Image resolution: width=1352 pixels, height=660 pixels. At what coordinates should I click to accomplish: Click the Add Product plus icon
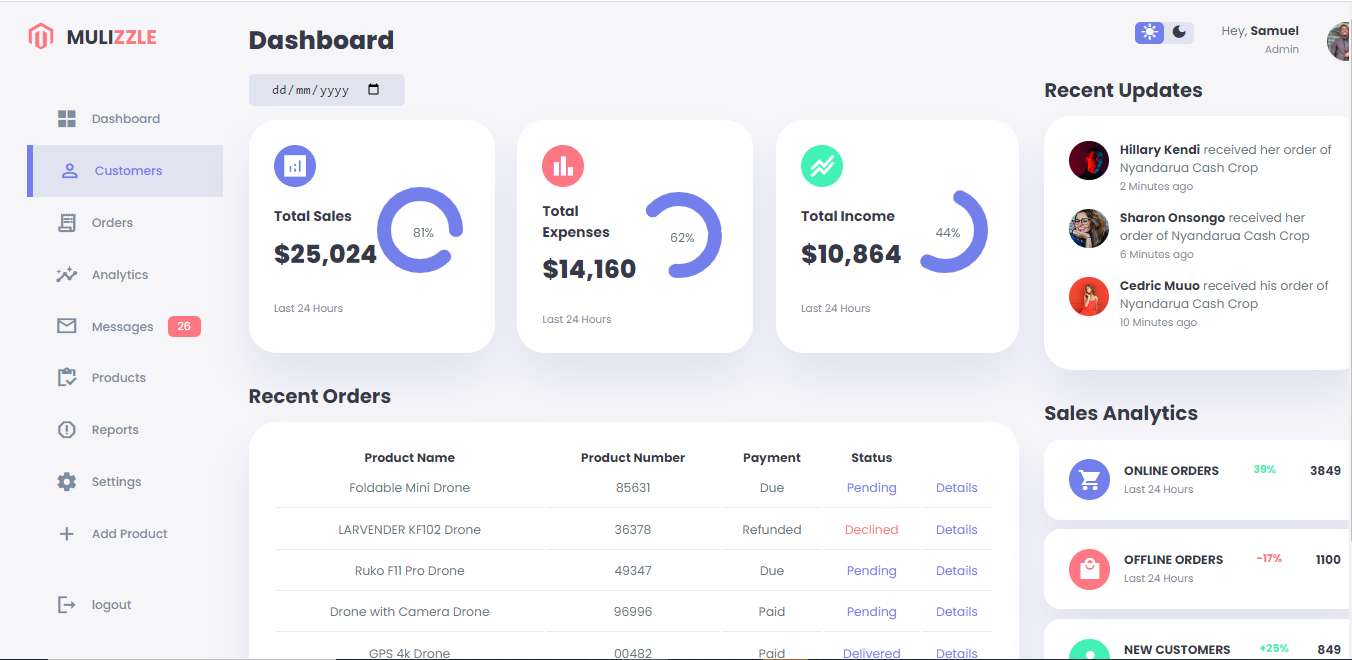pyautogui.click(x=66, y=533)
